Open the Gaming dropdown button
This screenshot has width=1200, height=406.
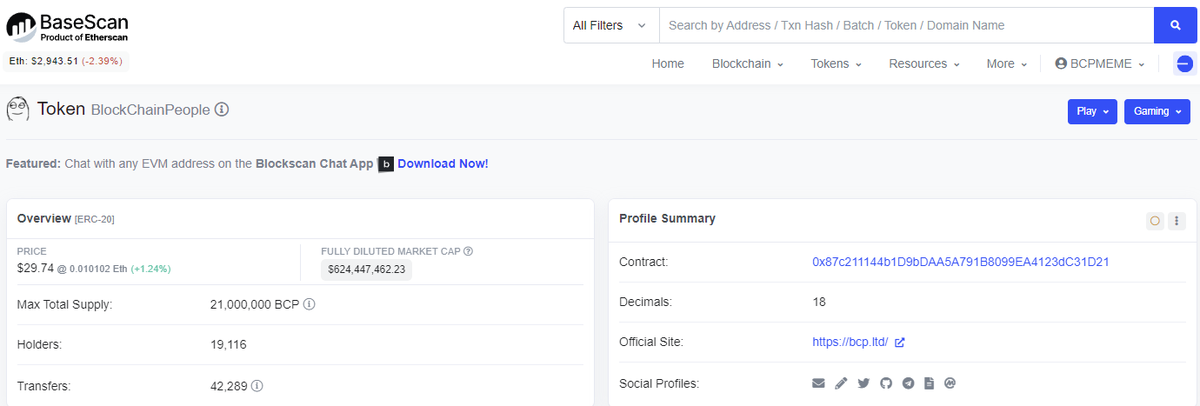tap(1157, 111)
